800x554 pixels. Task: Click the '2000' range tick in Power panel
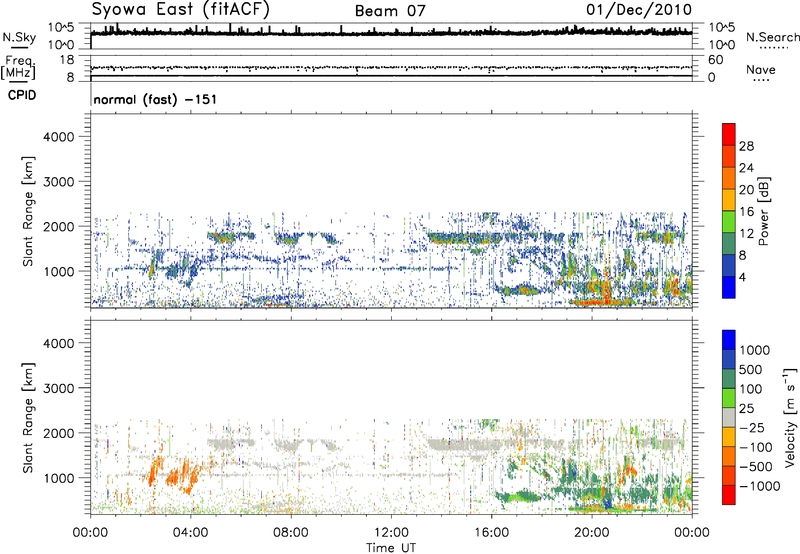[58, 226]
